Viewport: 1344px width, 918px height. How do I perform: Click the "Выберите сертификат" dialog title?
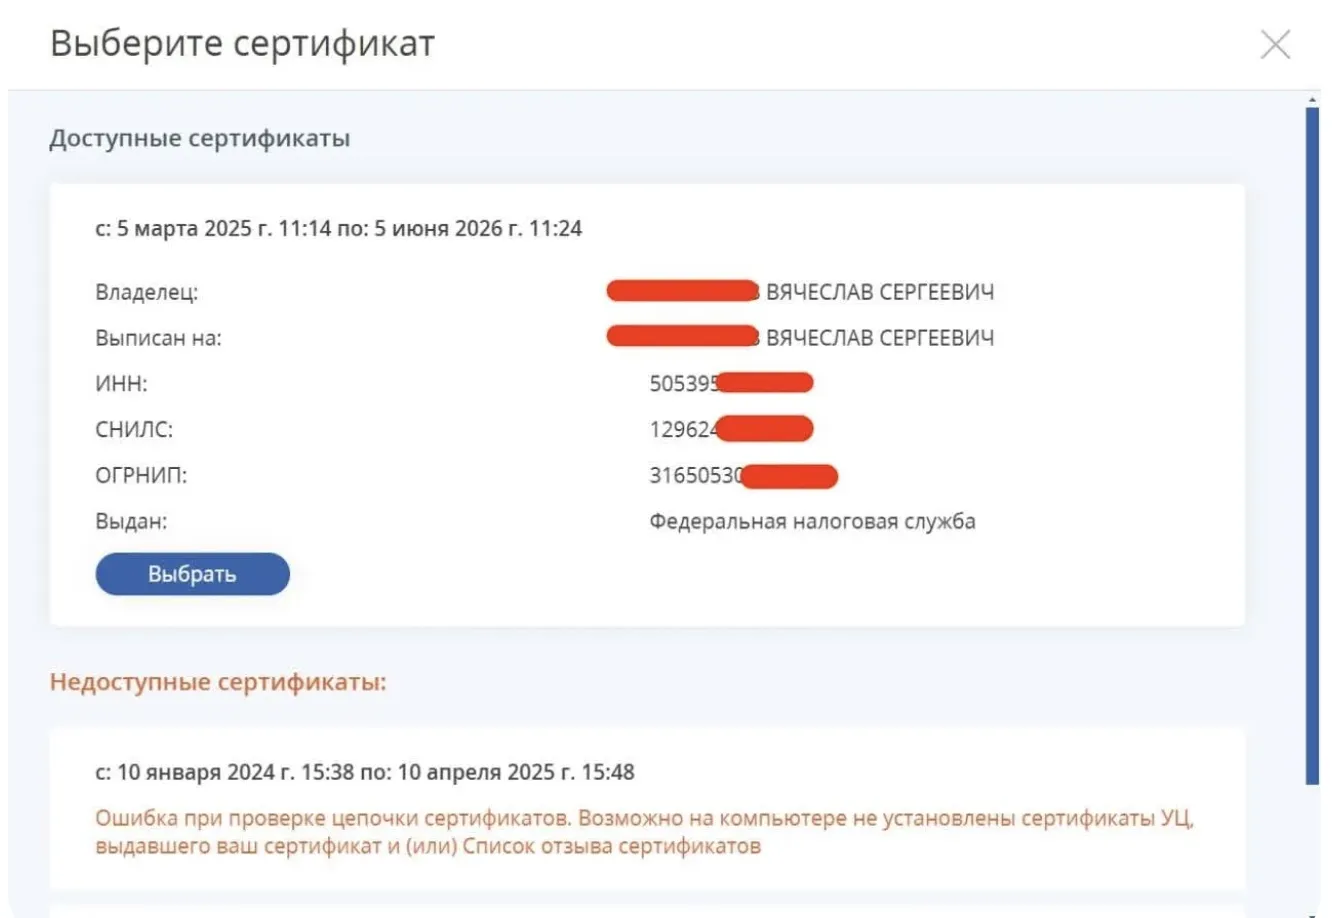[x=242, y=44]
